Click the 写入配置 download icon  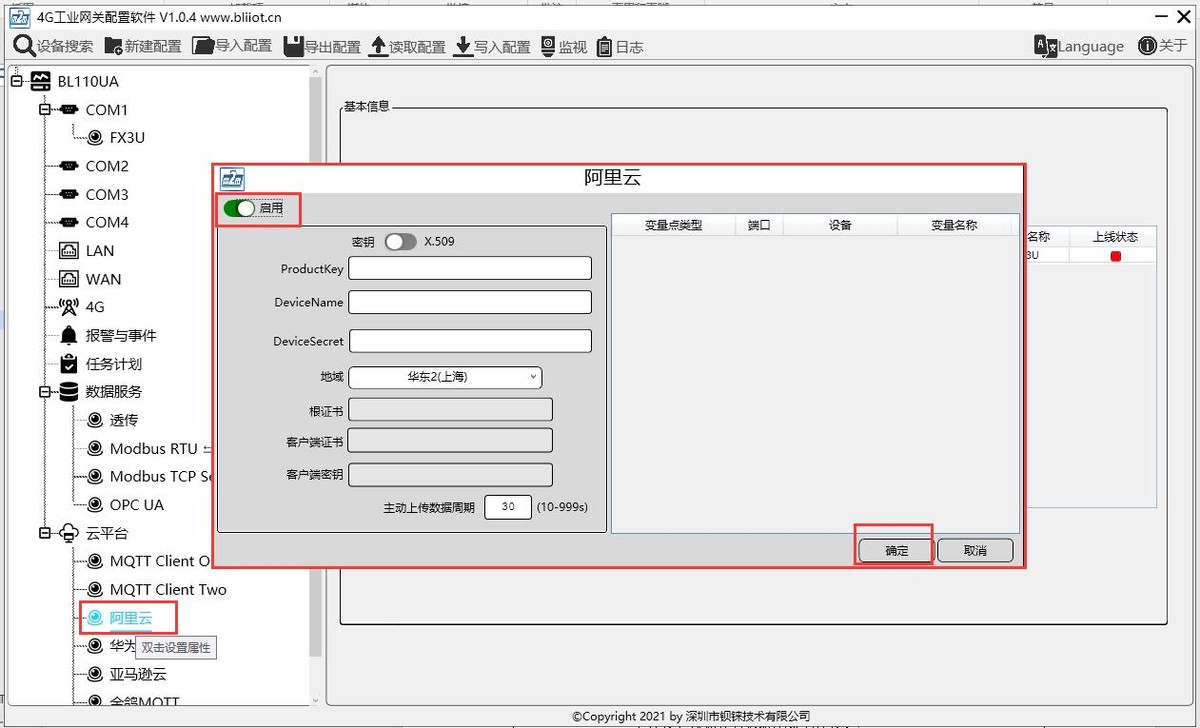[463, 46]
